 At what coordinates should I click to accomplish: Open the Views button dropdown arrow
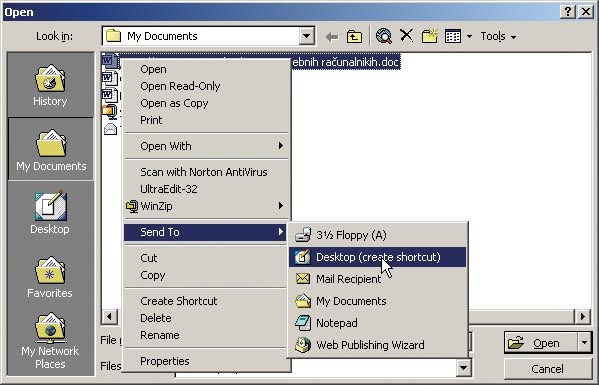(469, 37)
